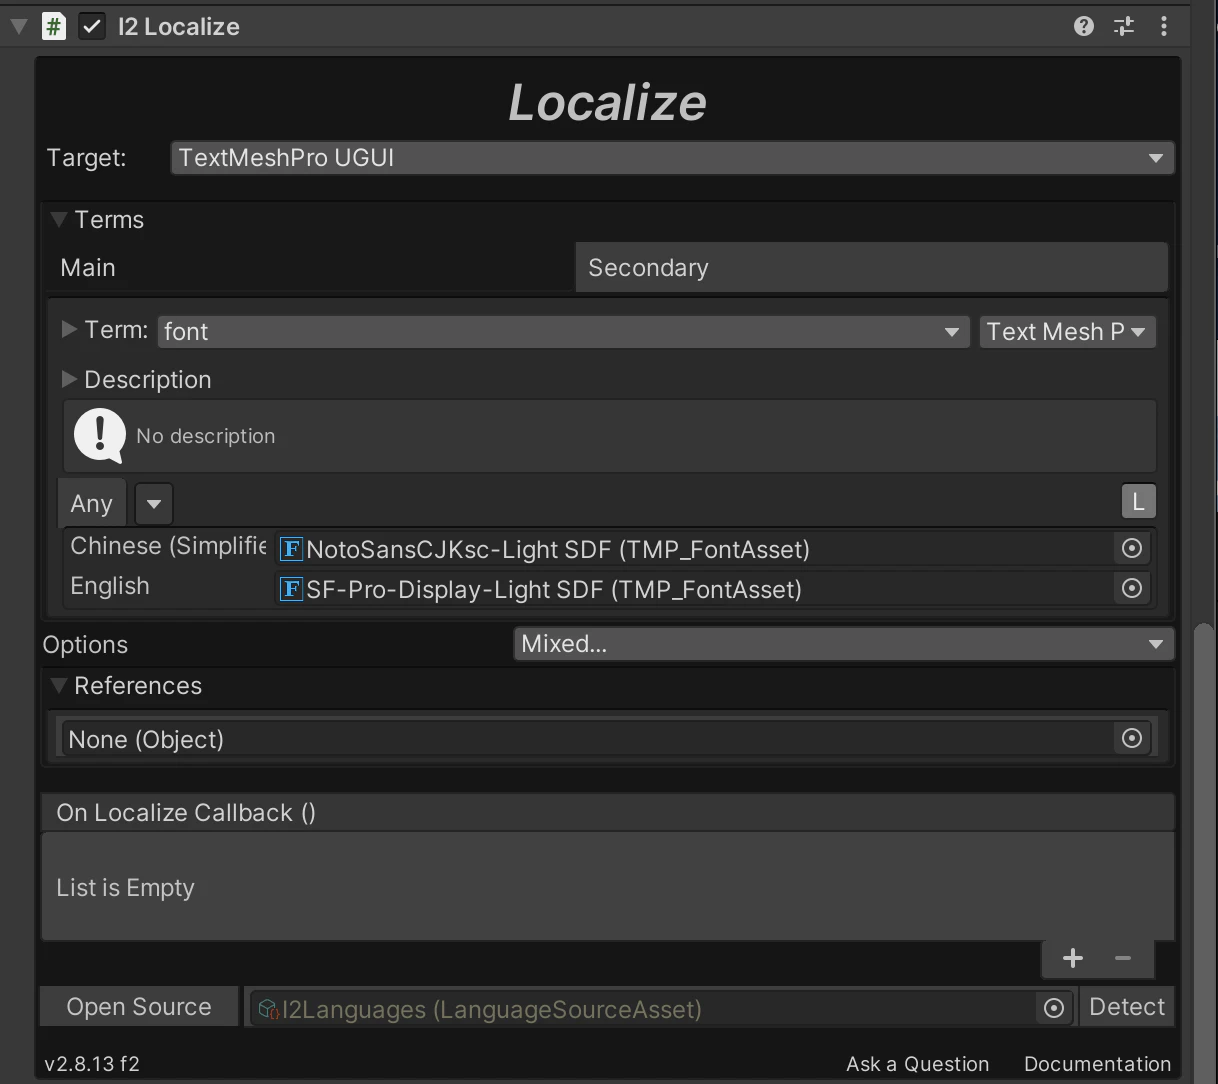Open the dropdown arrow next to Any
The height and width of the screenshot is (1084, 1218).
(154, 504)
